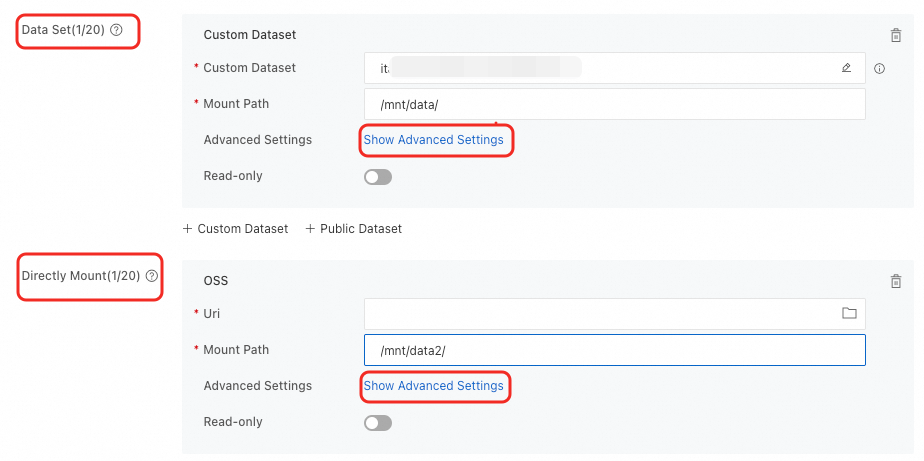Click the edit pencil icon in Custom Dataset field

(x=846, y=68)
